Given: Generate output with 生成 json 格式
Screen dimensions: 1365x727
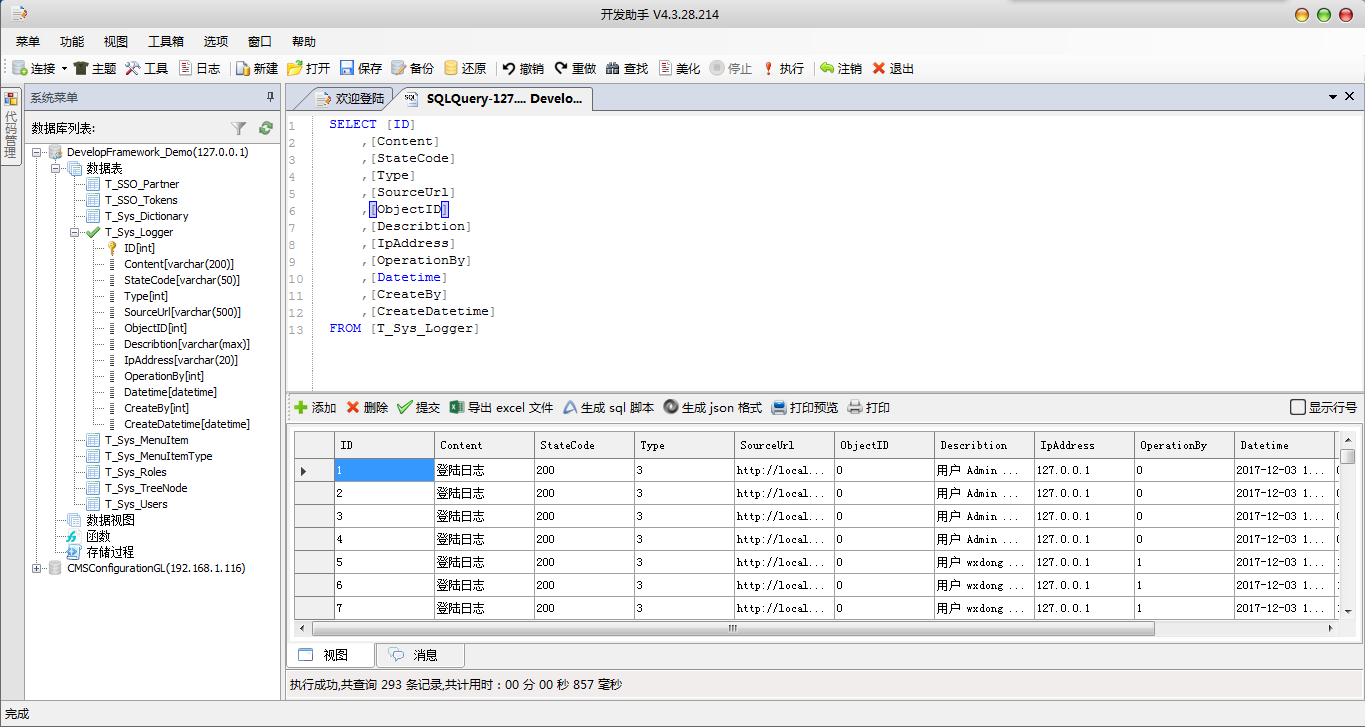Looking at the screenshot, I should pyautogui.click(x=712, y=408).
